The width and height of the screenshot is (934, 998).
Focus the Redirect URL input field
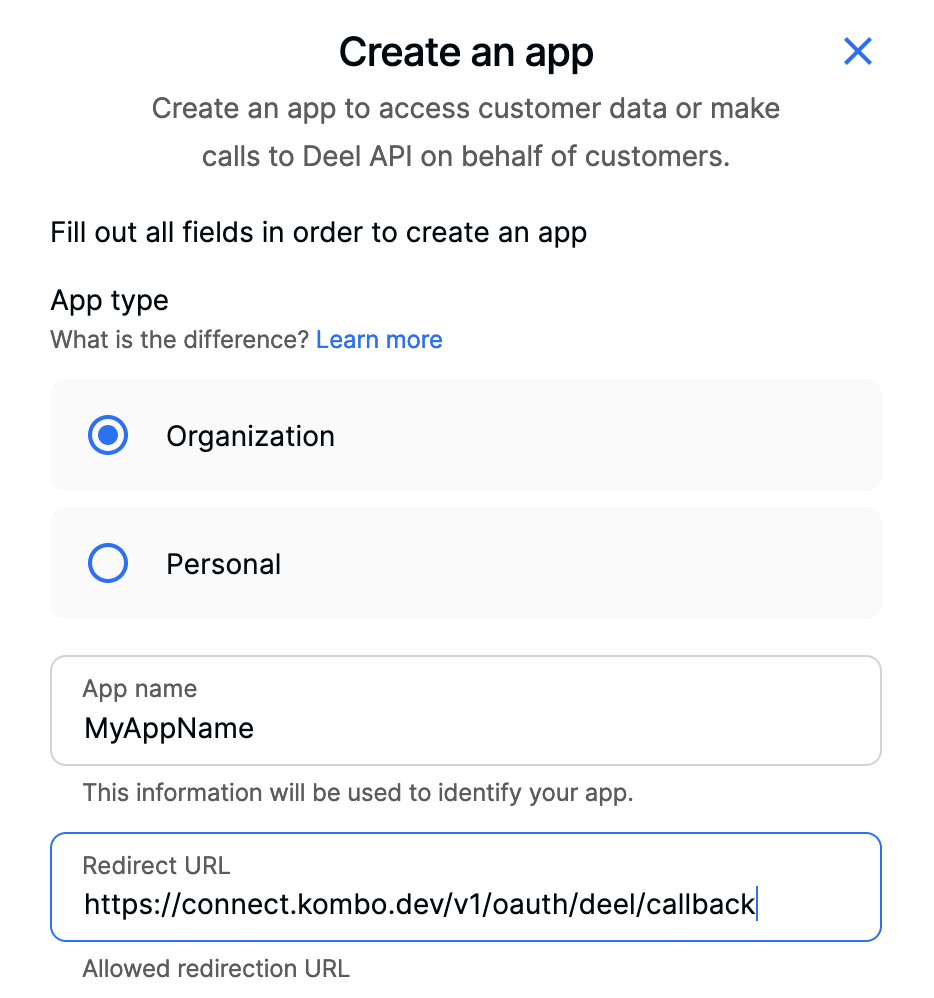click(x=466, y=887)
